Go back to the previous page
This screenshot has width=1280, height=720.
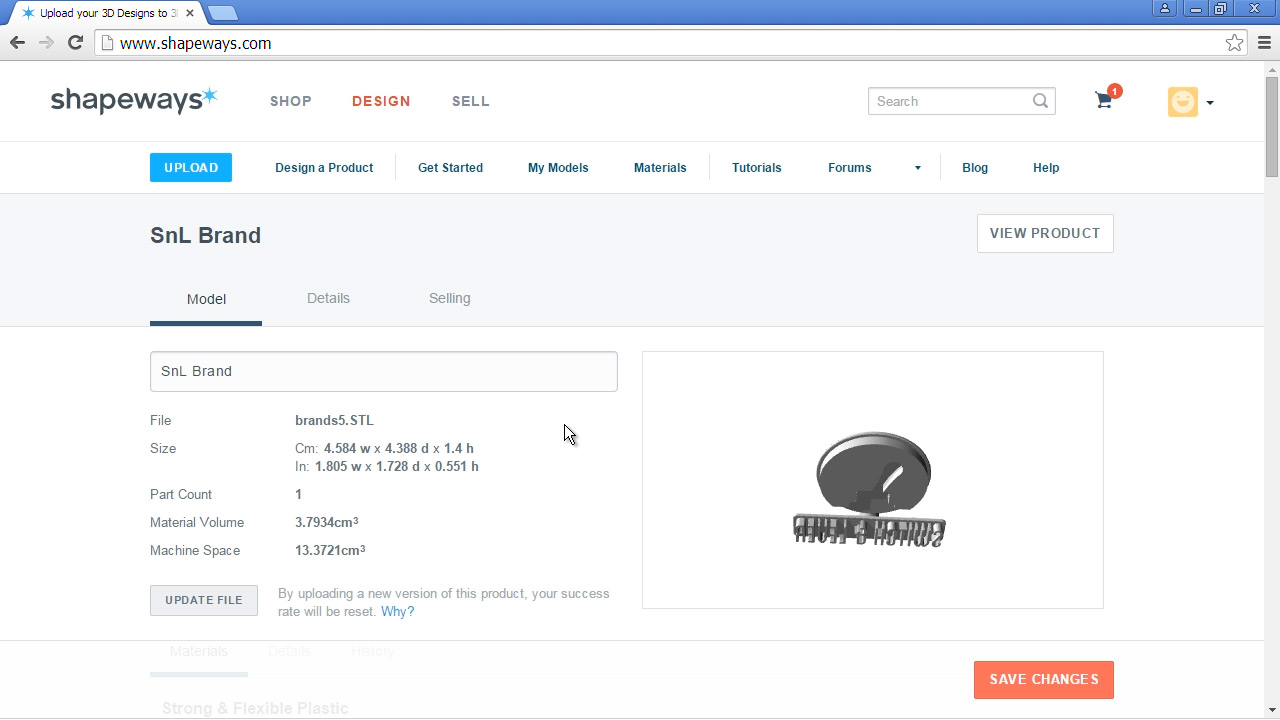pyautogui.click(x=17, y=43)
